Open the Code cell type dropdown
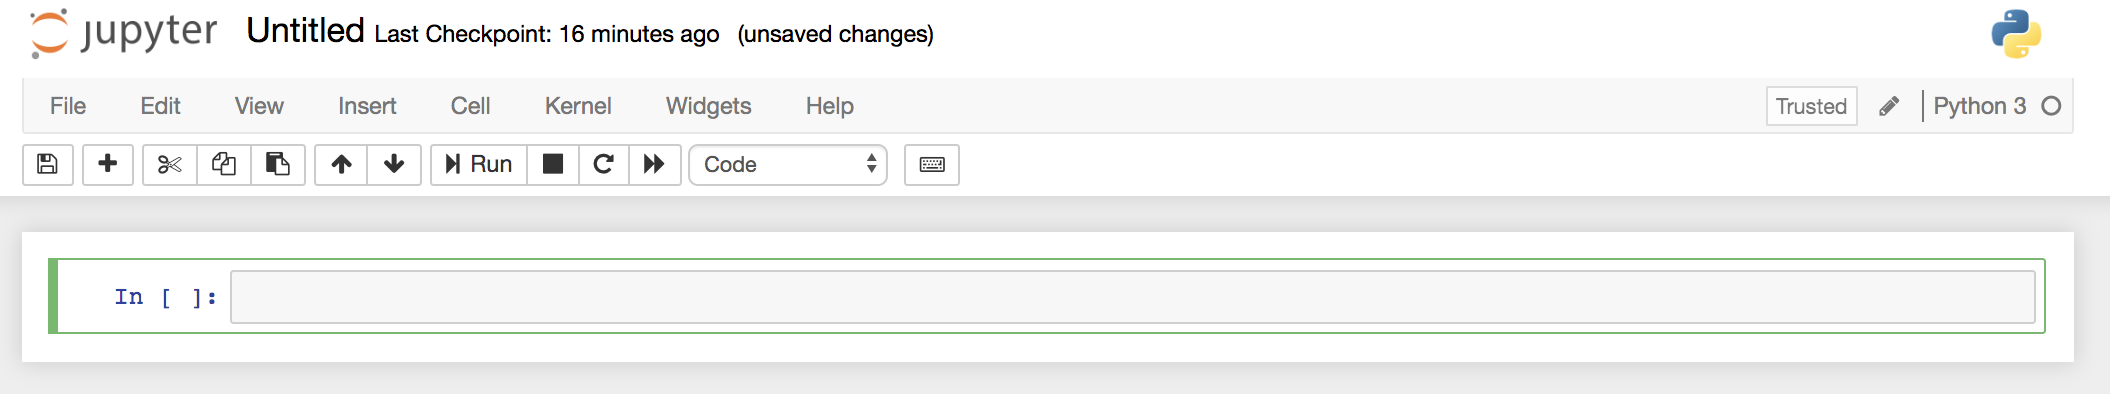 click(788, 164)
